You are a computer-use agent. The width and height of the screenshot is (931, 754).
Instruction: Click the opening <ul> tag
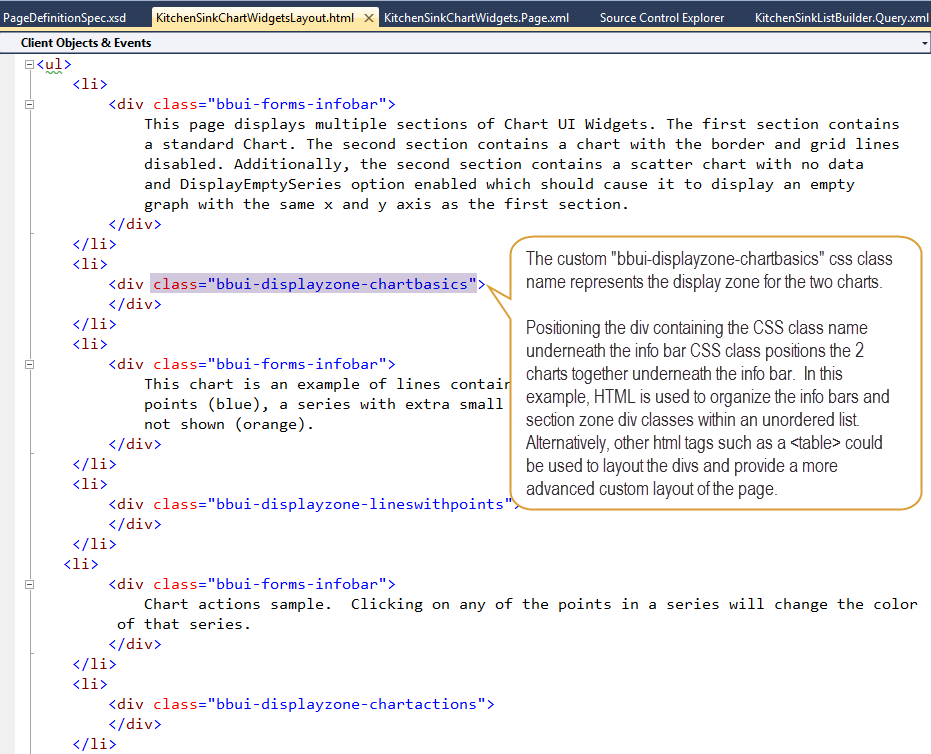coord(54,64)
